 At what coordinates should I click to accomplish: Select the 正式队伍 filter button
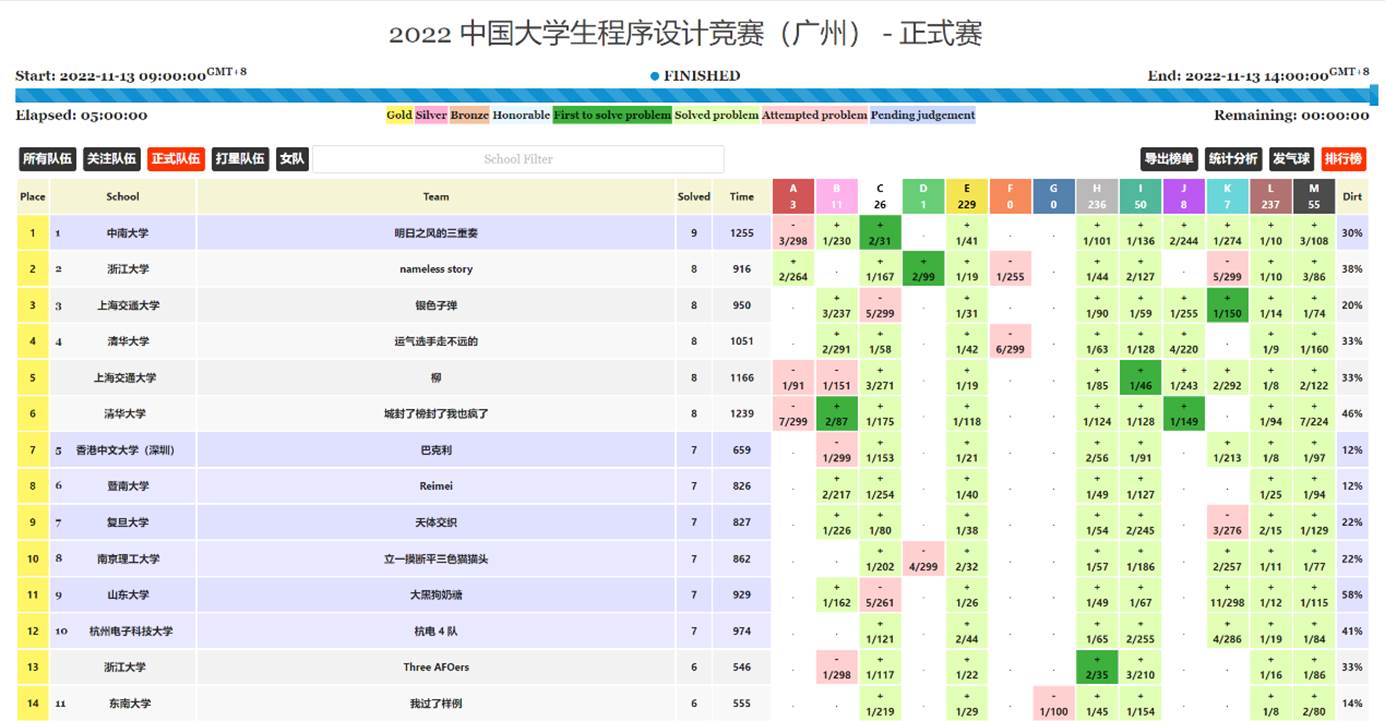(175, 159)
